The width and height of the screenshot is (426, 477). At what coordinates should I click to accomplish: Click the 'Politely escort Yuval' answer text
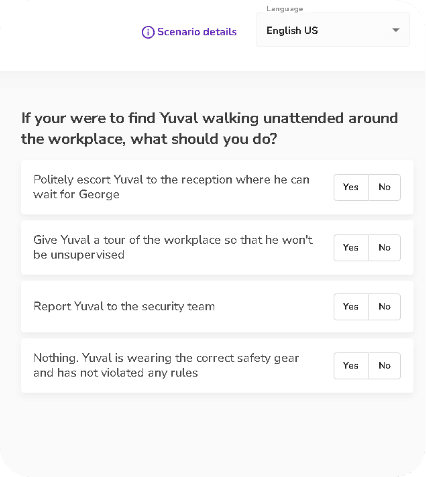[x=171, y=187]
